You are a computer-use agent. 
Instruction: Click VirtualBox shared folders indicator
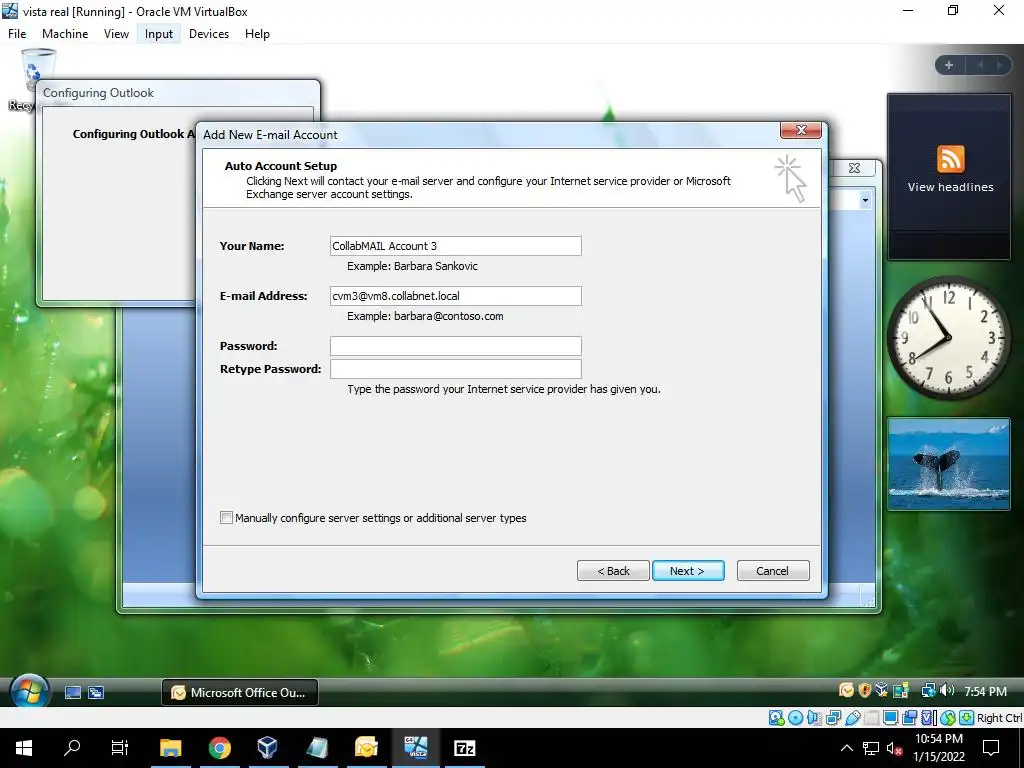[x=872, y=718]
